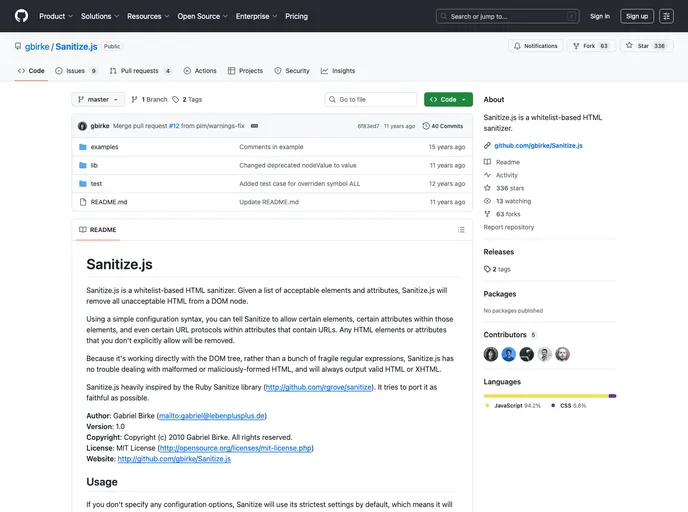Open the green Code dropdown button

[448, 100]
